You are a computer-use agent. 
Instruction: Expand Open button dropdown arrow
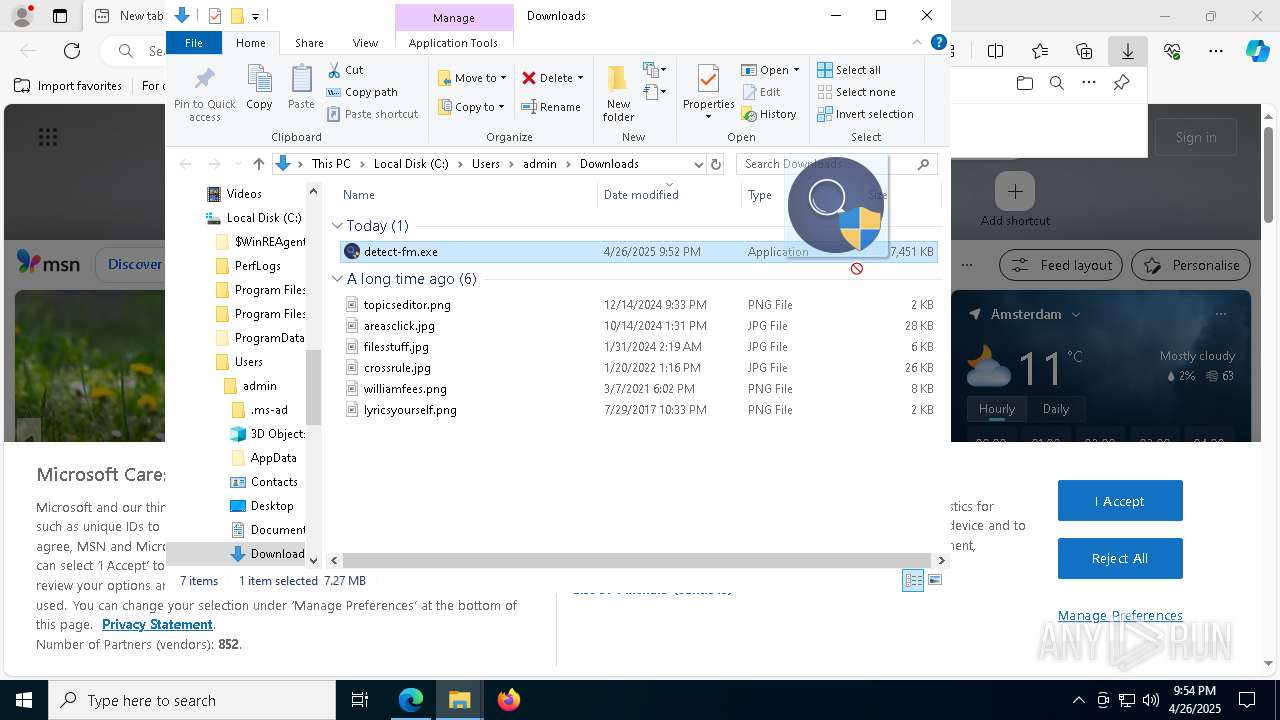[x=796, y=70]
